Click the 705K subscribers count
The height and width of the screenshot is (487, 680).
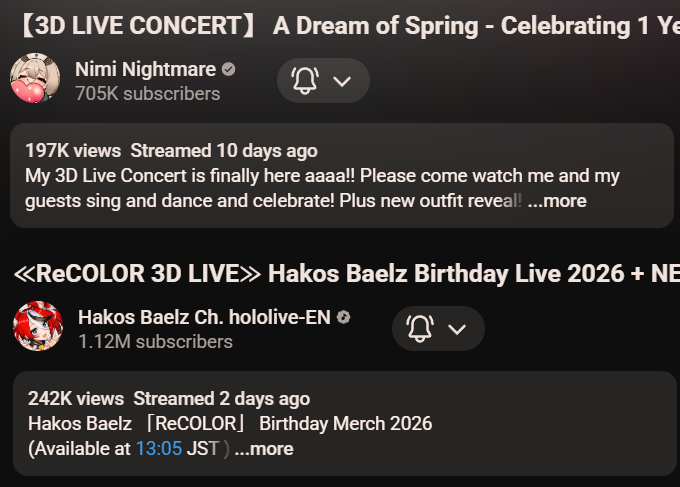click(x=147, y=94)
